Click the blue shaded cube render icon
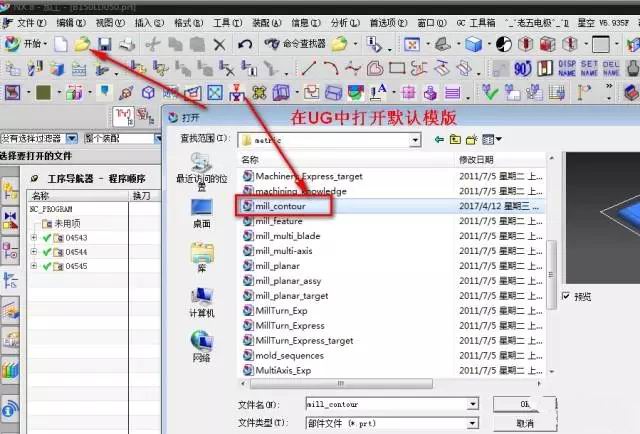 (473, 44)
